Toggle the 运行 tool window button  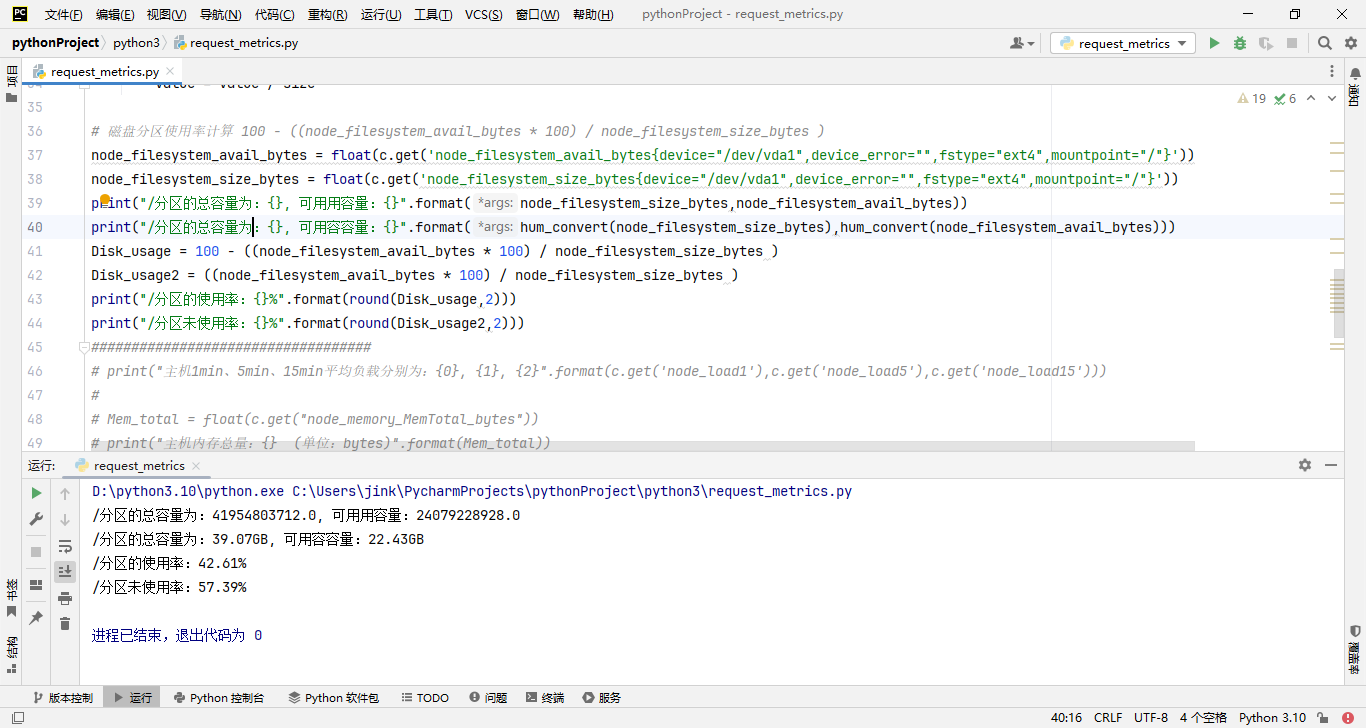[x=132, y=698]
